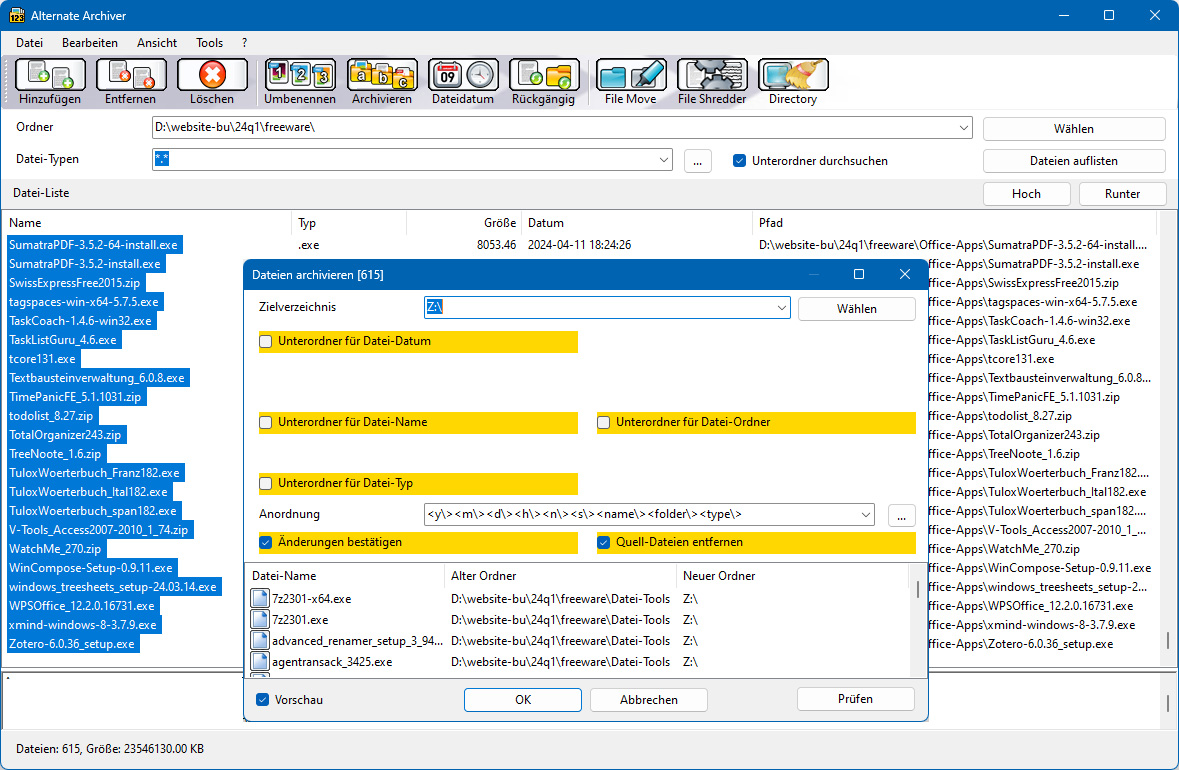1179x770 pixels.
Task: Maximize the Dateien archivieren dialog
Action: click(x=859, y=274)
